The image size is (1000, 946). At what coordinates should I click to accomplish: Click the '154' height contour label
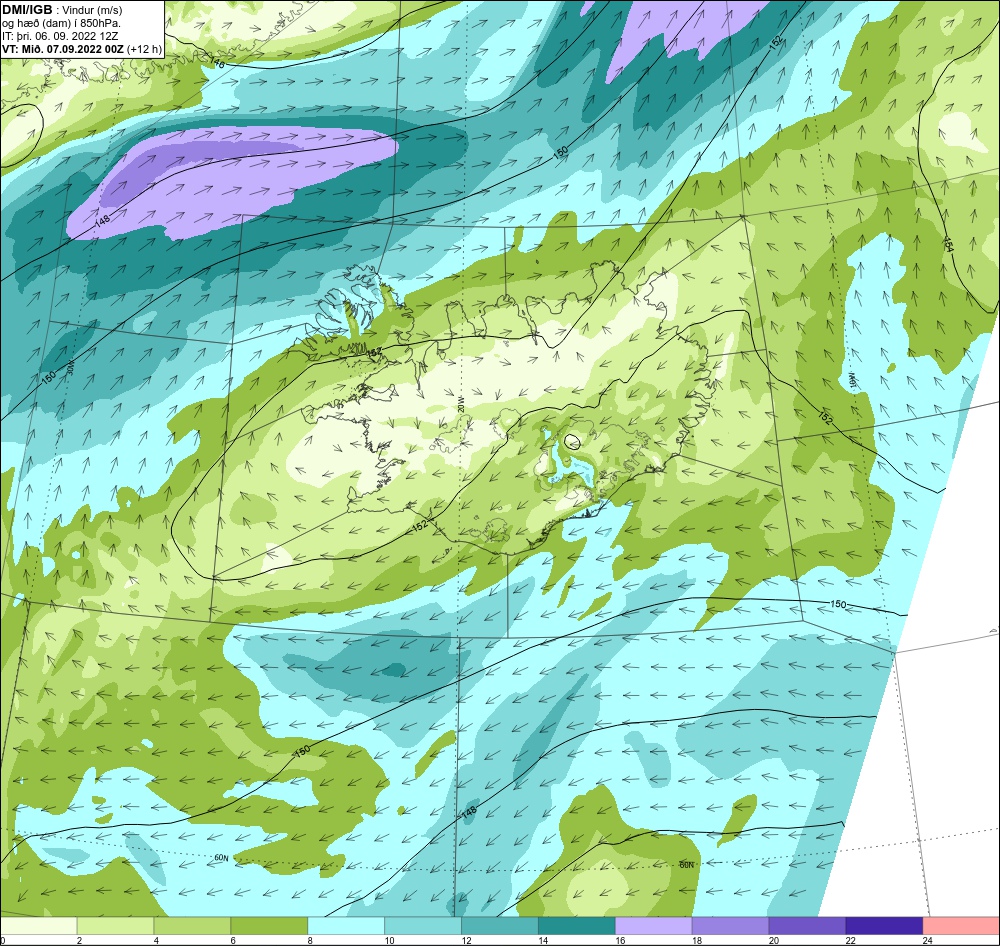(x=948, y=244)
